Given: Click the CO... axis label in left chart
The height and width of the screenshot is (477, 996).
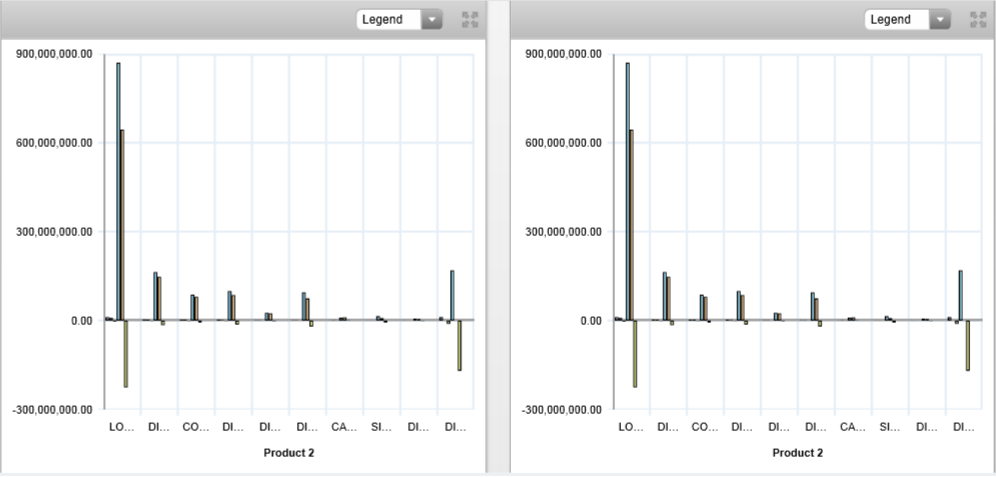Looking at the screenshot, I should click(196, 428).
